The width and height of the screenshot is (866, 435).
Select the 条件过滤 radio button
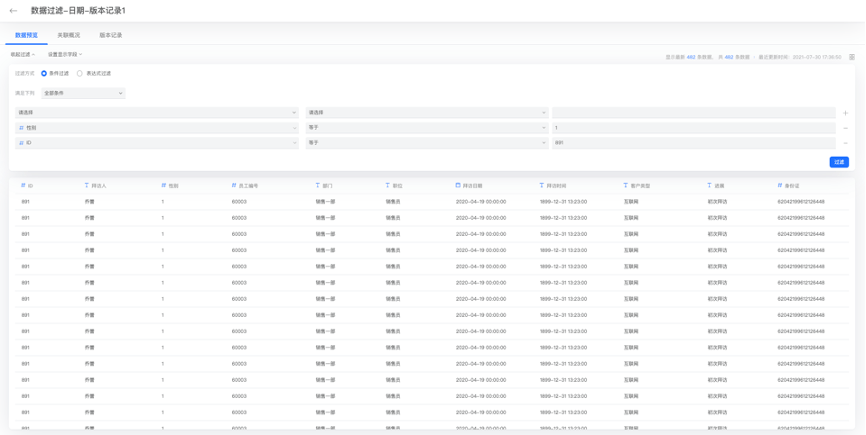44,73
